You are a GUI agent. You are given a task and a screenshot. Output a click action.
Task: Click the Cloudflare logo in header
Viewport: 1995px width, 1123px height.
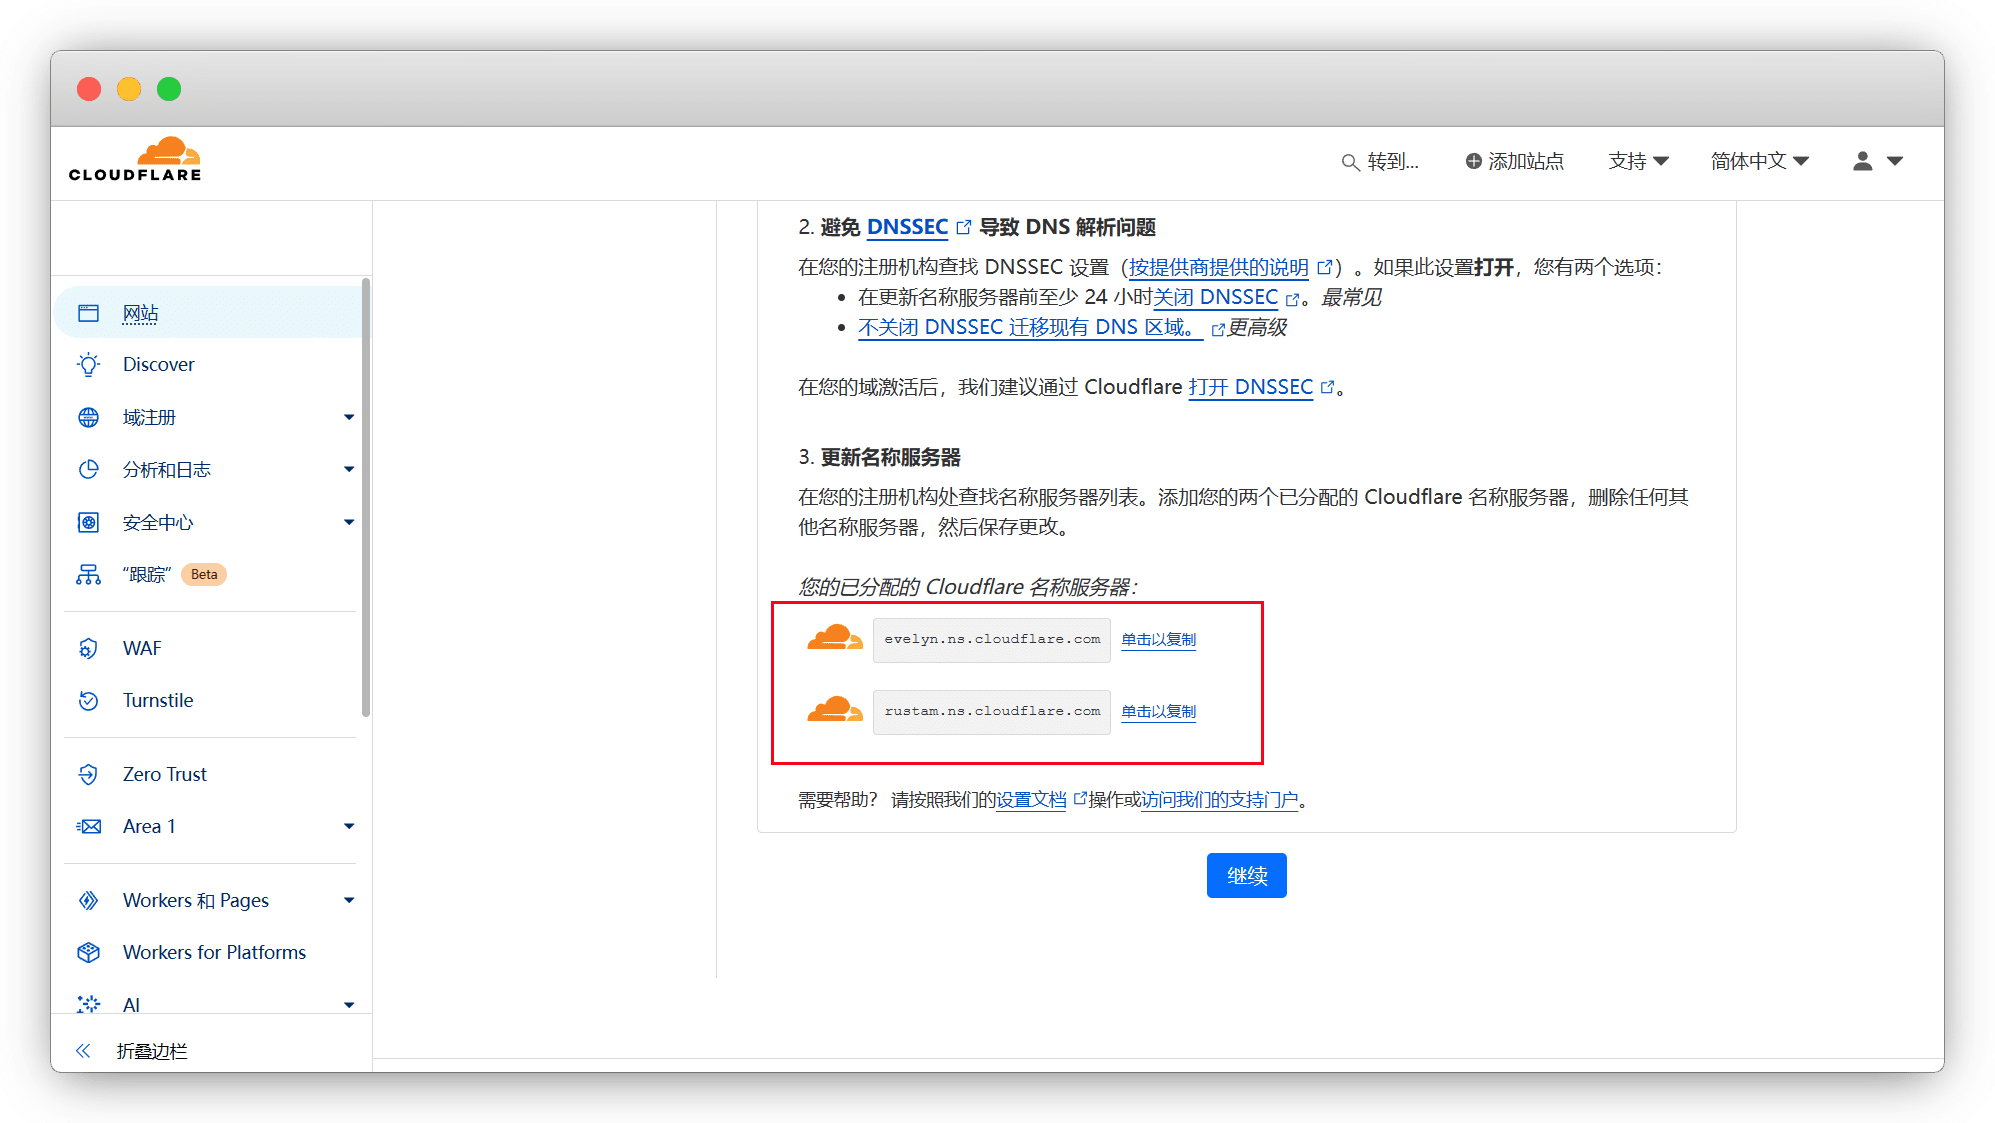[x=135, y=160]
